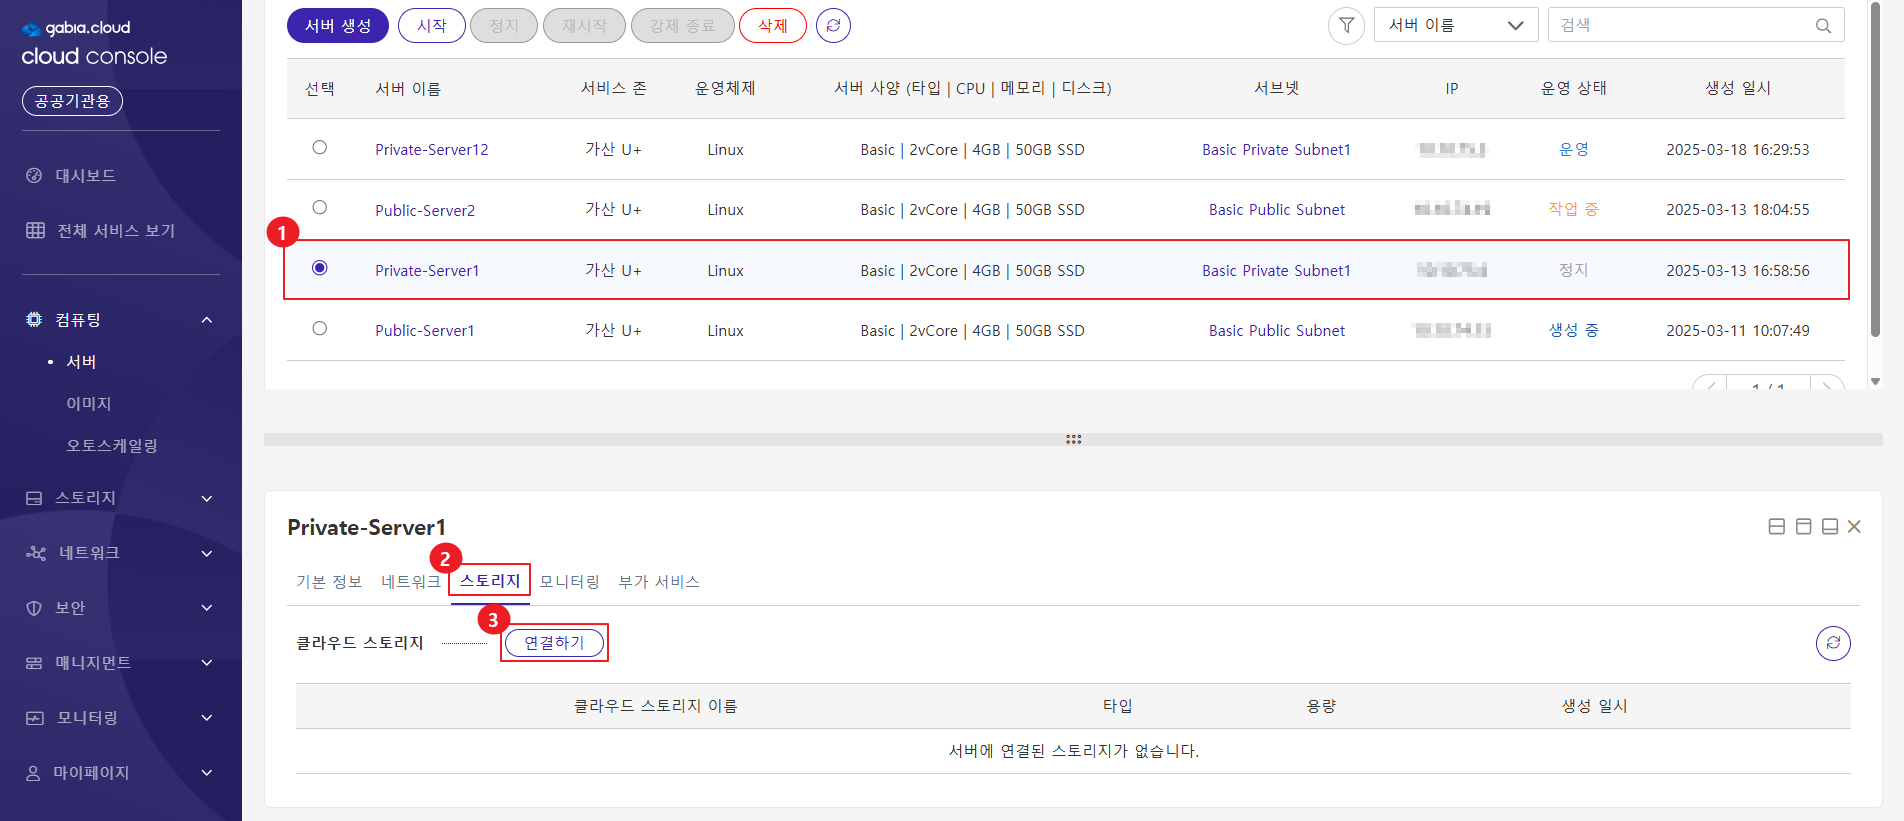Viewport: 1904px width, 821px height.
Task: Open the dashboard (대시보드) sidebar item
Action: (x=85, y=176)
